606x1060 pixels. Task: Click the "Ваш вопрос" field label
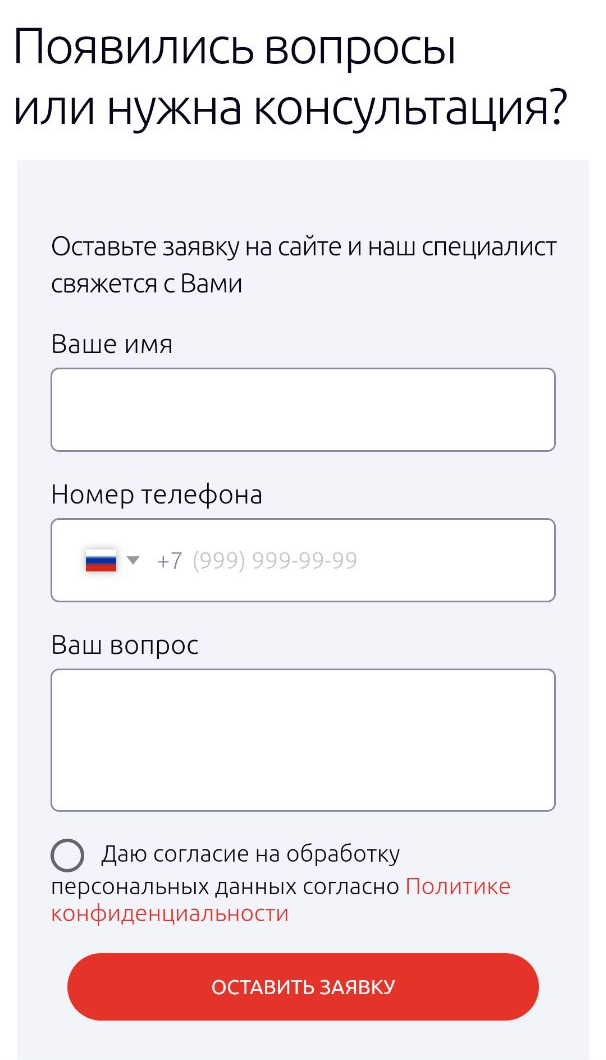point(124,646)
